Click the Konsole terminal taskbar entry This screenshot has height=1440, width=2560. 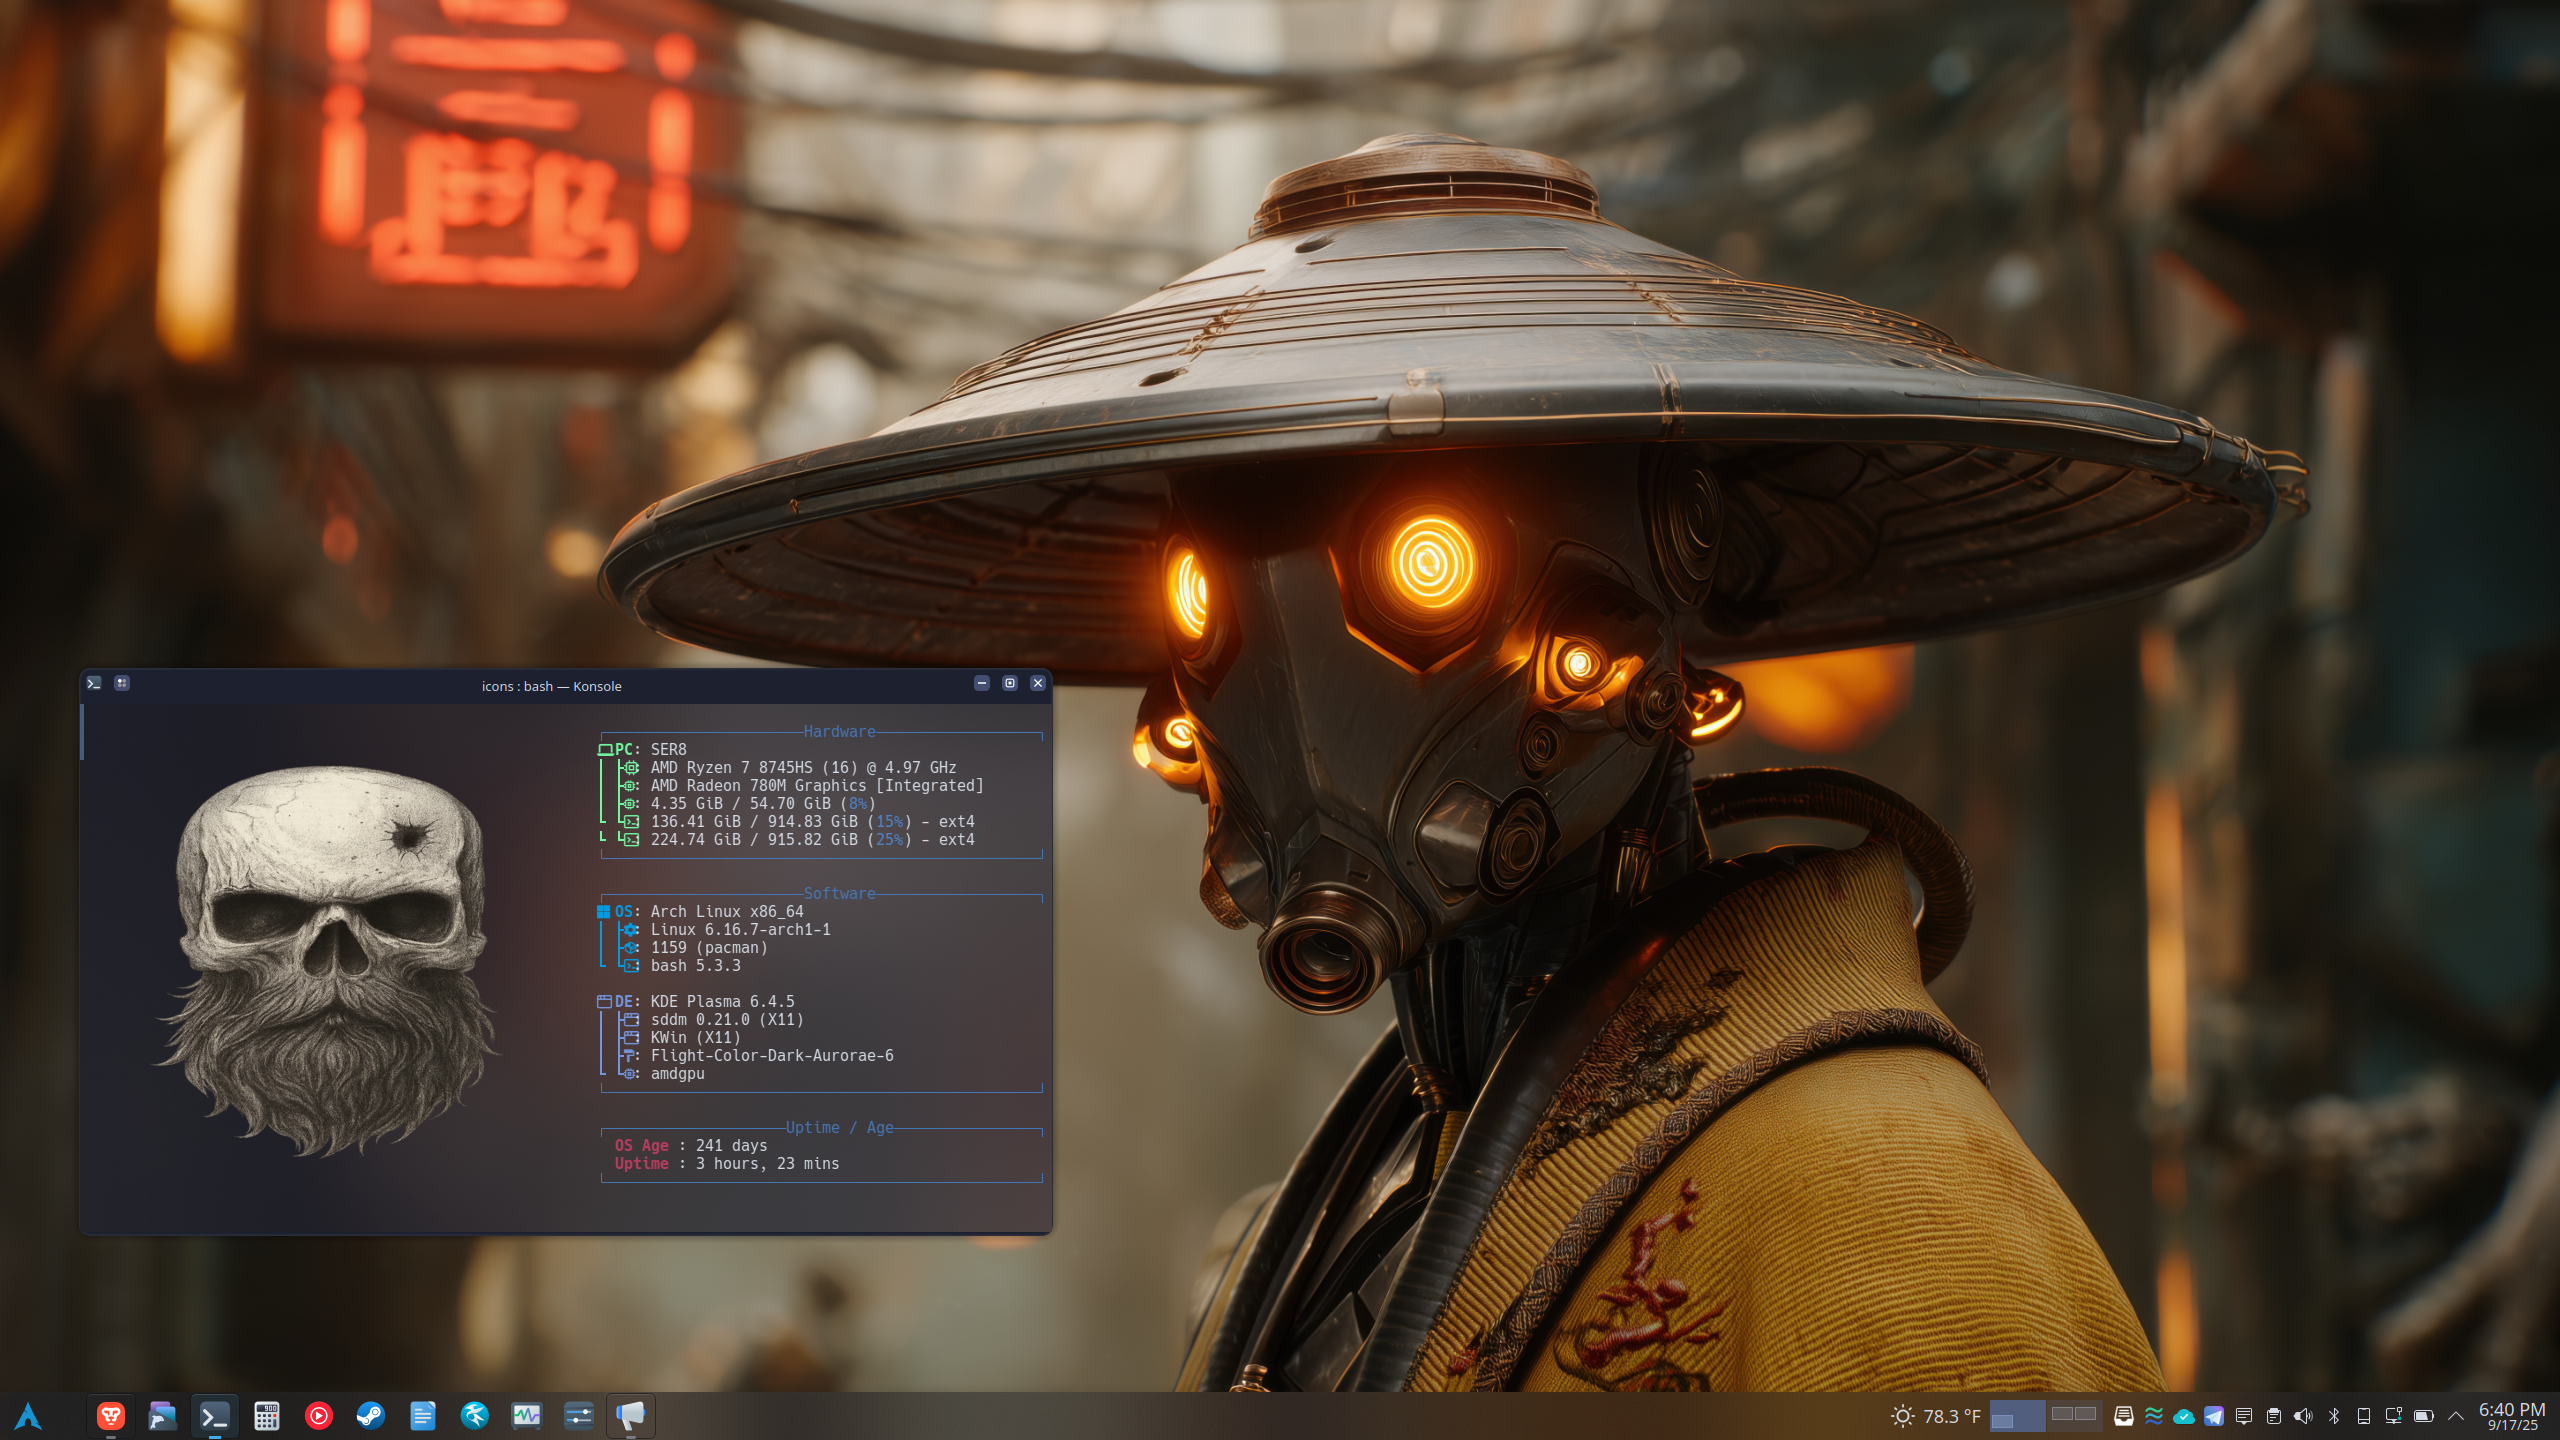click(x=215, y=1416)
